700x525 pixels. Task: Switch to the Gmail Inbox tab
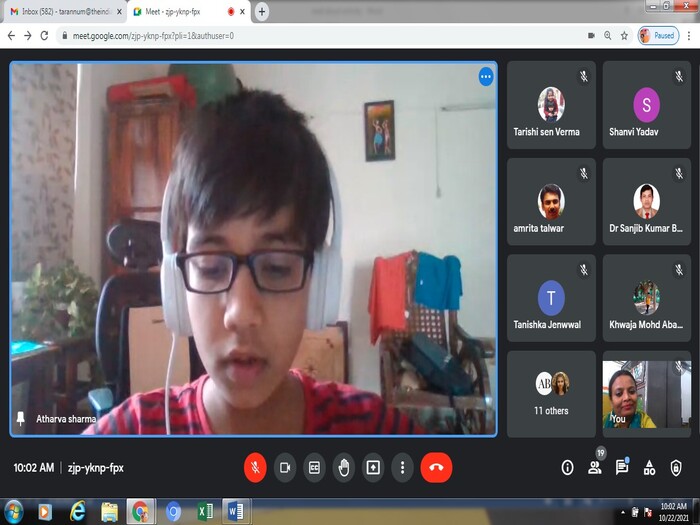[66, 12]
